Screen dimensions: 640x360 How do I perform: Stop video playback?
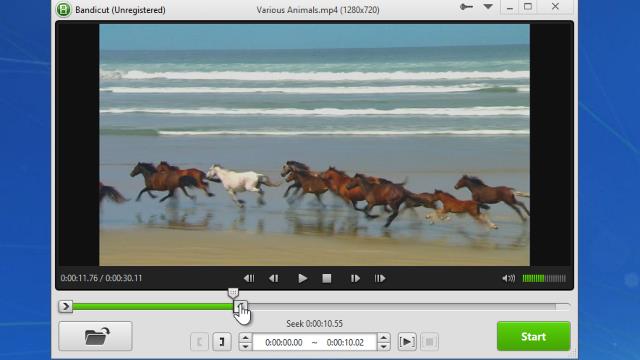(x=327, y=278)
